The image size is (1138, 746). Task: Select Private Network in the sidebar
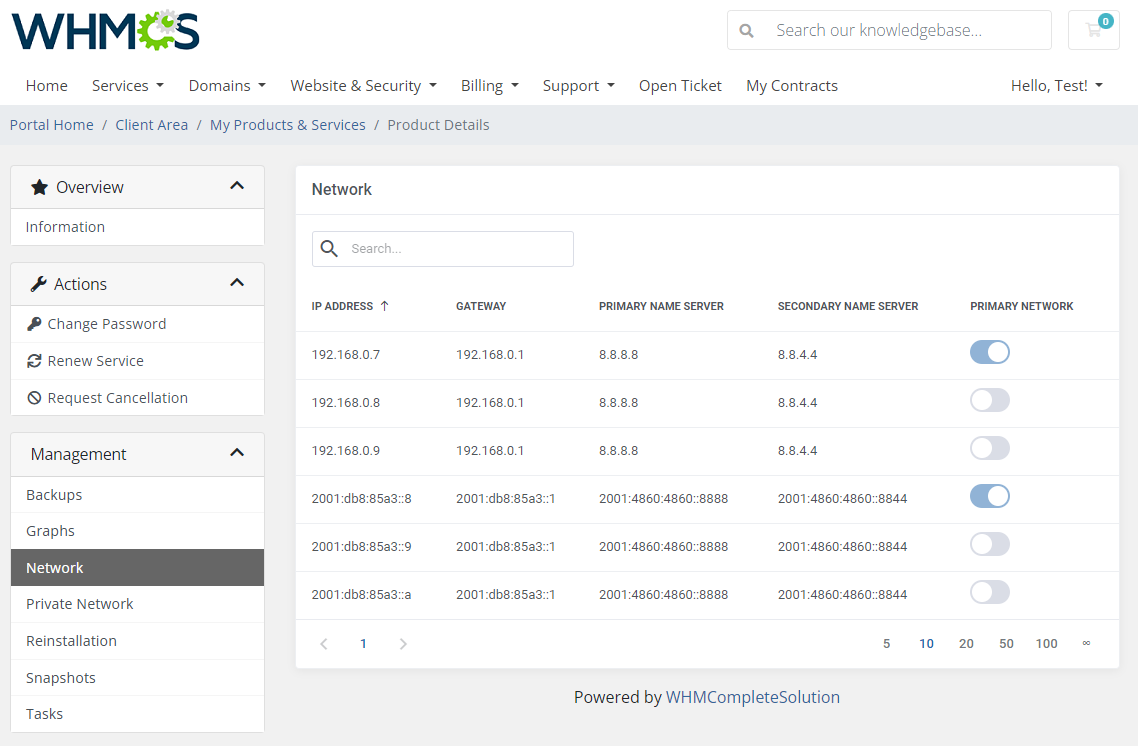point(80,604)
